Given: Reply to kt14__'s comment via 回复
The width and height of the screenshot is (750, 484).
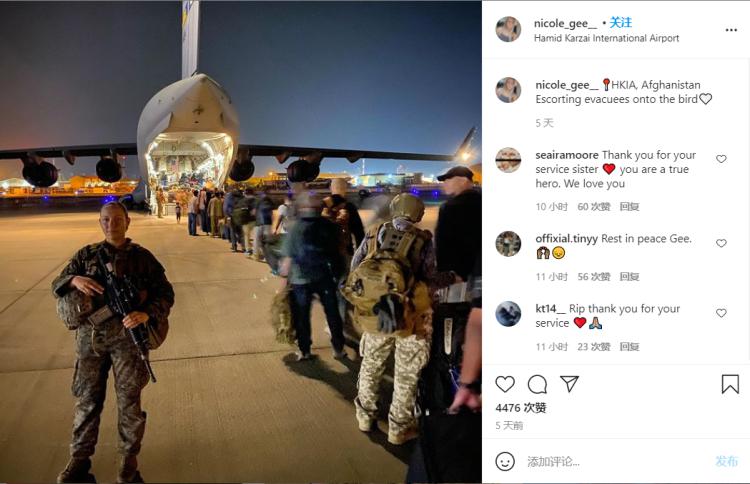Looking at the screenshot, I should click(x=629, y=346).
